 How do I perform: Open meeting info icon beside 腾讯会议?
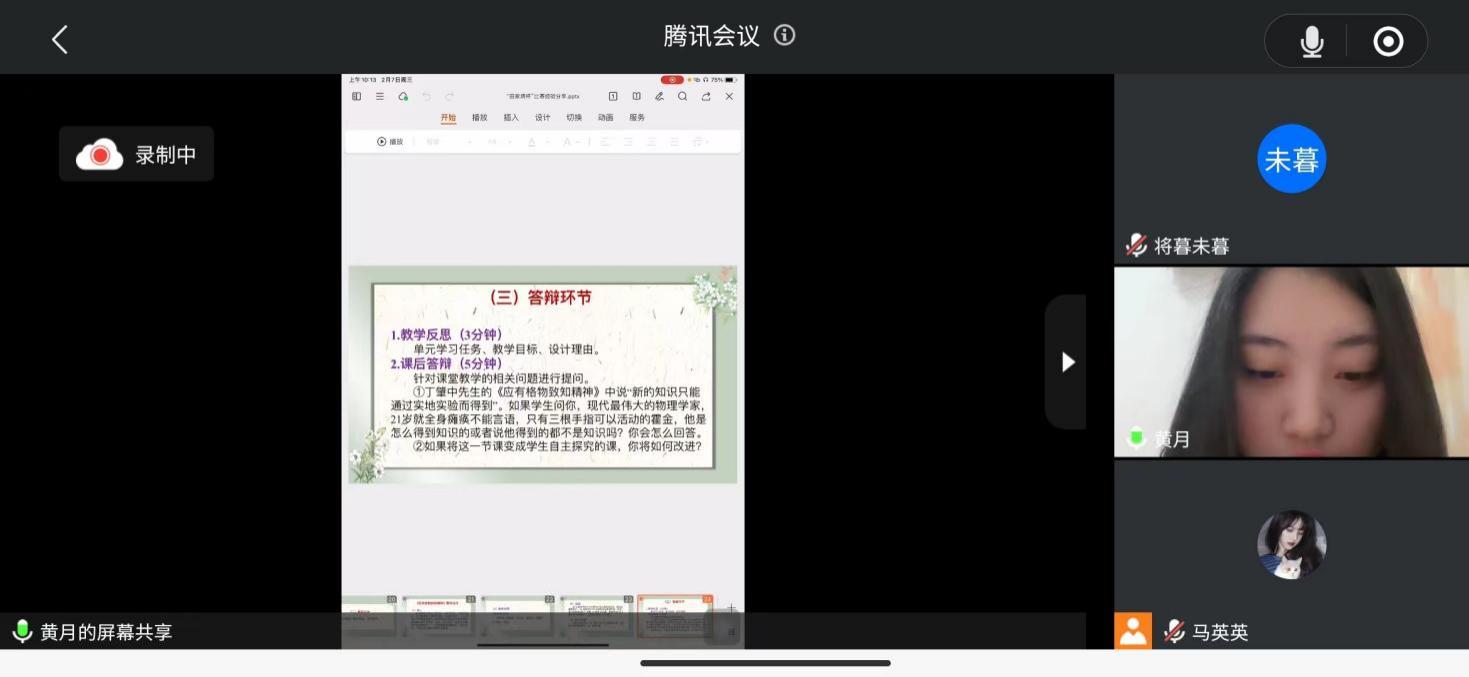click(x=785, y=36)
